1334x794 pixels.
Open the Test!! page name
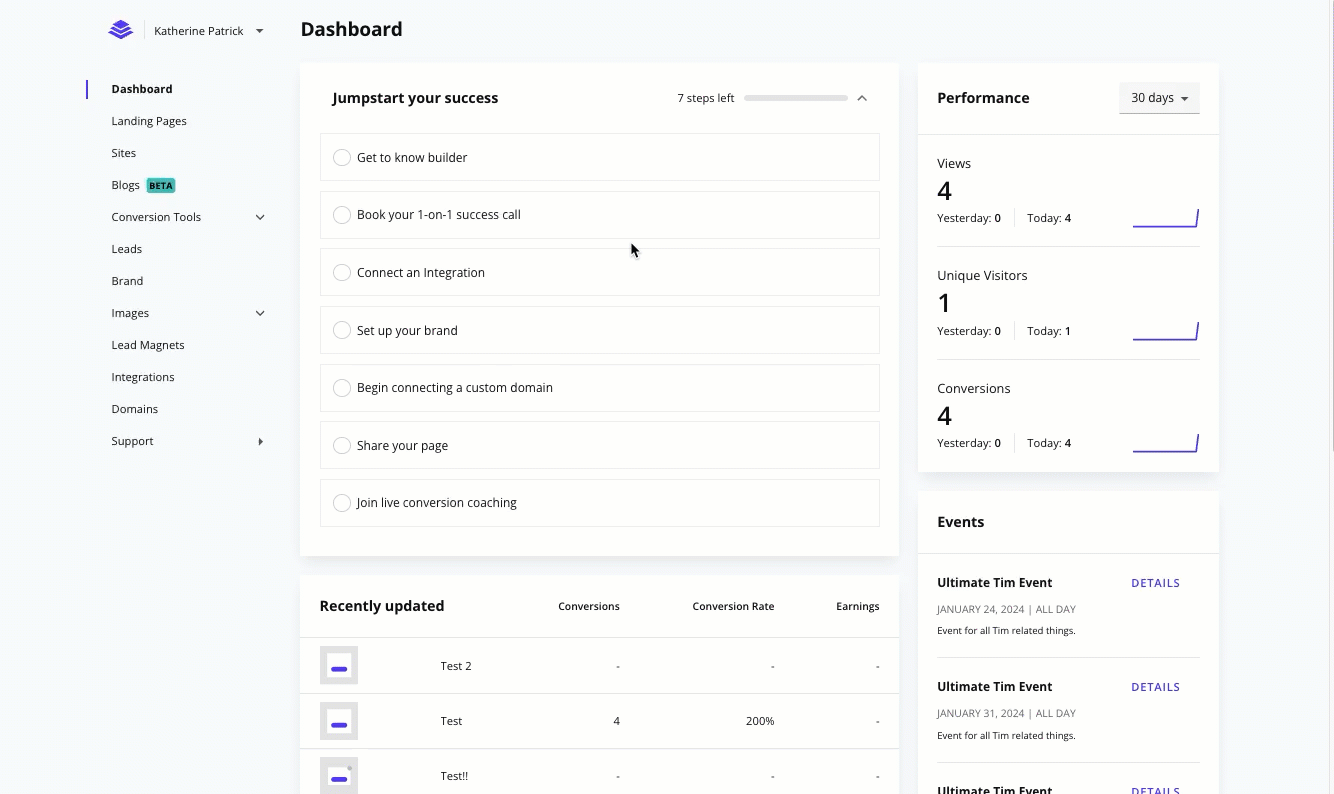454,776
